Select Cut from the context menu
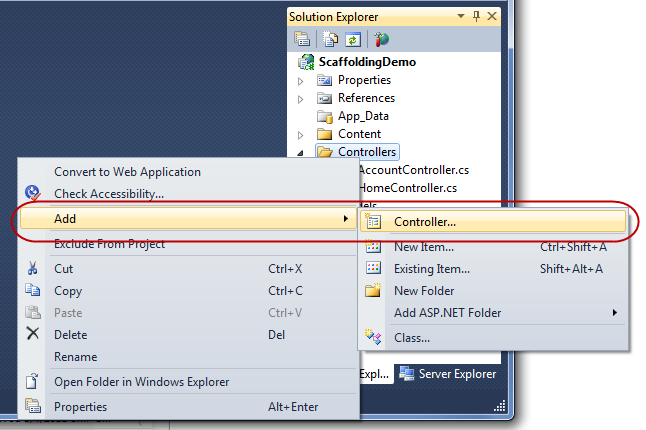Screen dimensions: 646x430 187,269
